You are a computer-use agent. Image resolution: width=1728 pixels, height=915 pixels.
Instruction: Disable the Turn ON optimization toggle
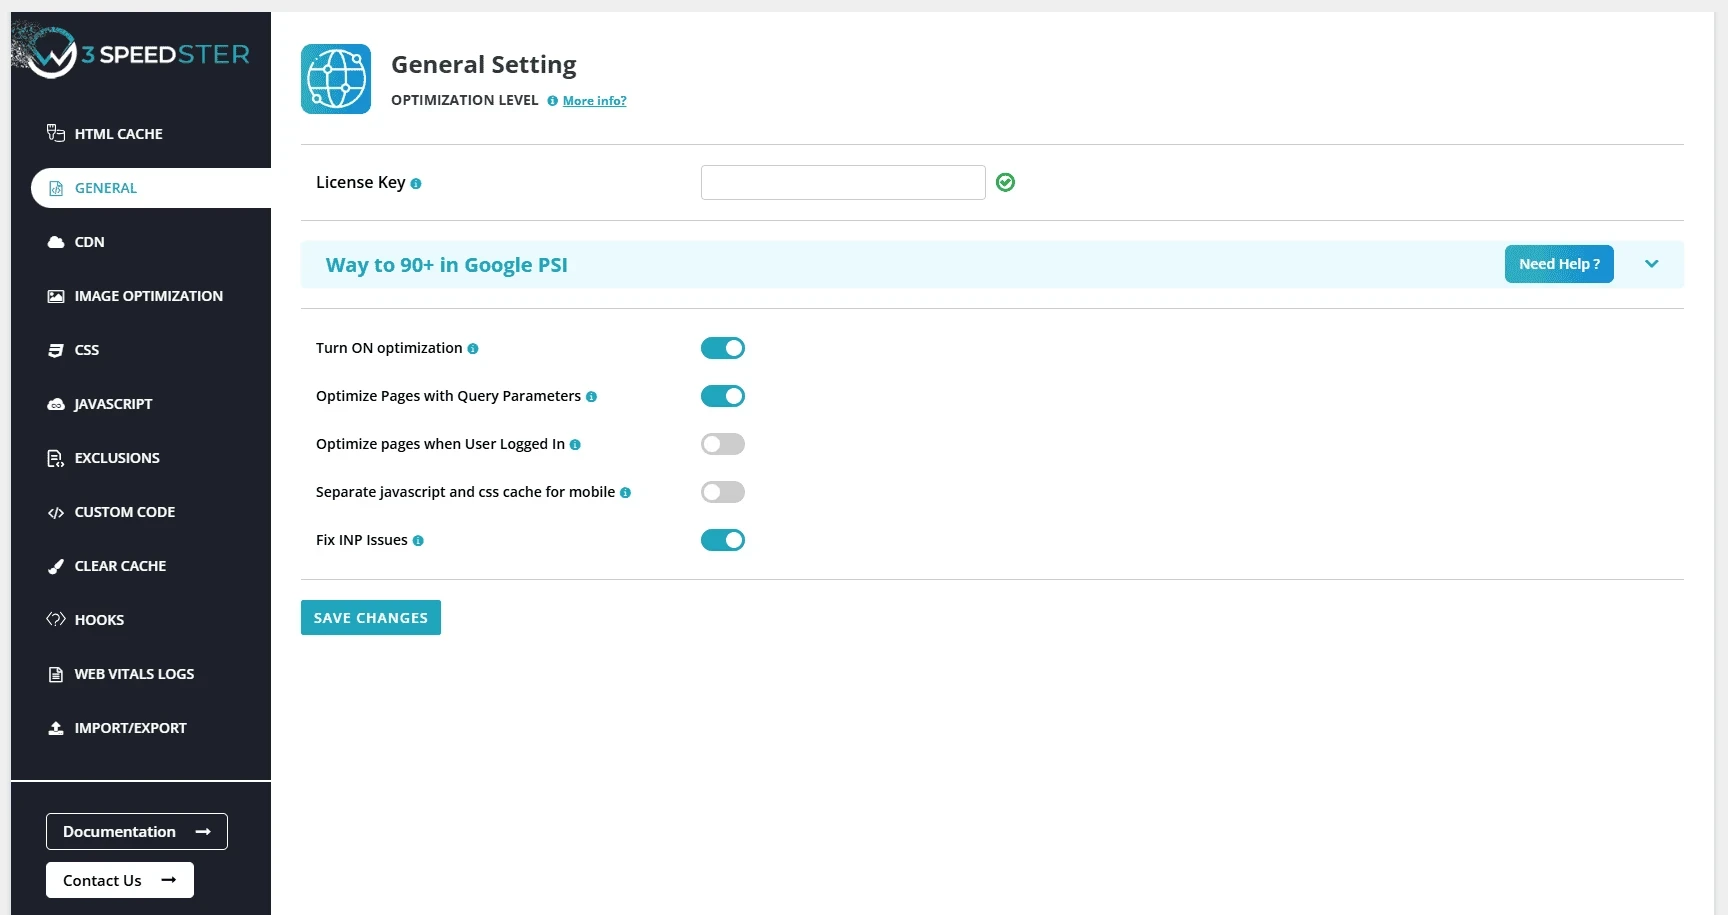[x=722, y=348]
